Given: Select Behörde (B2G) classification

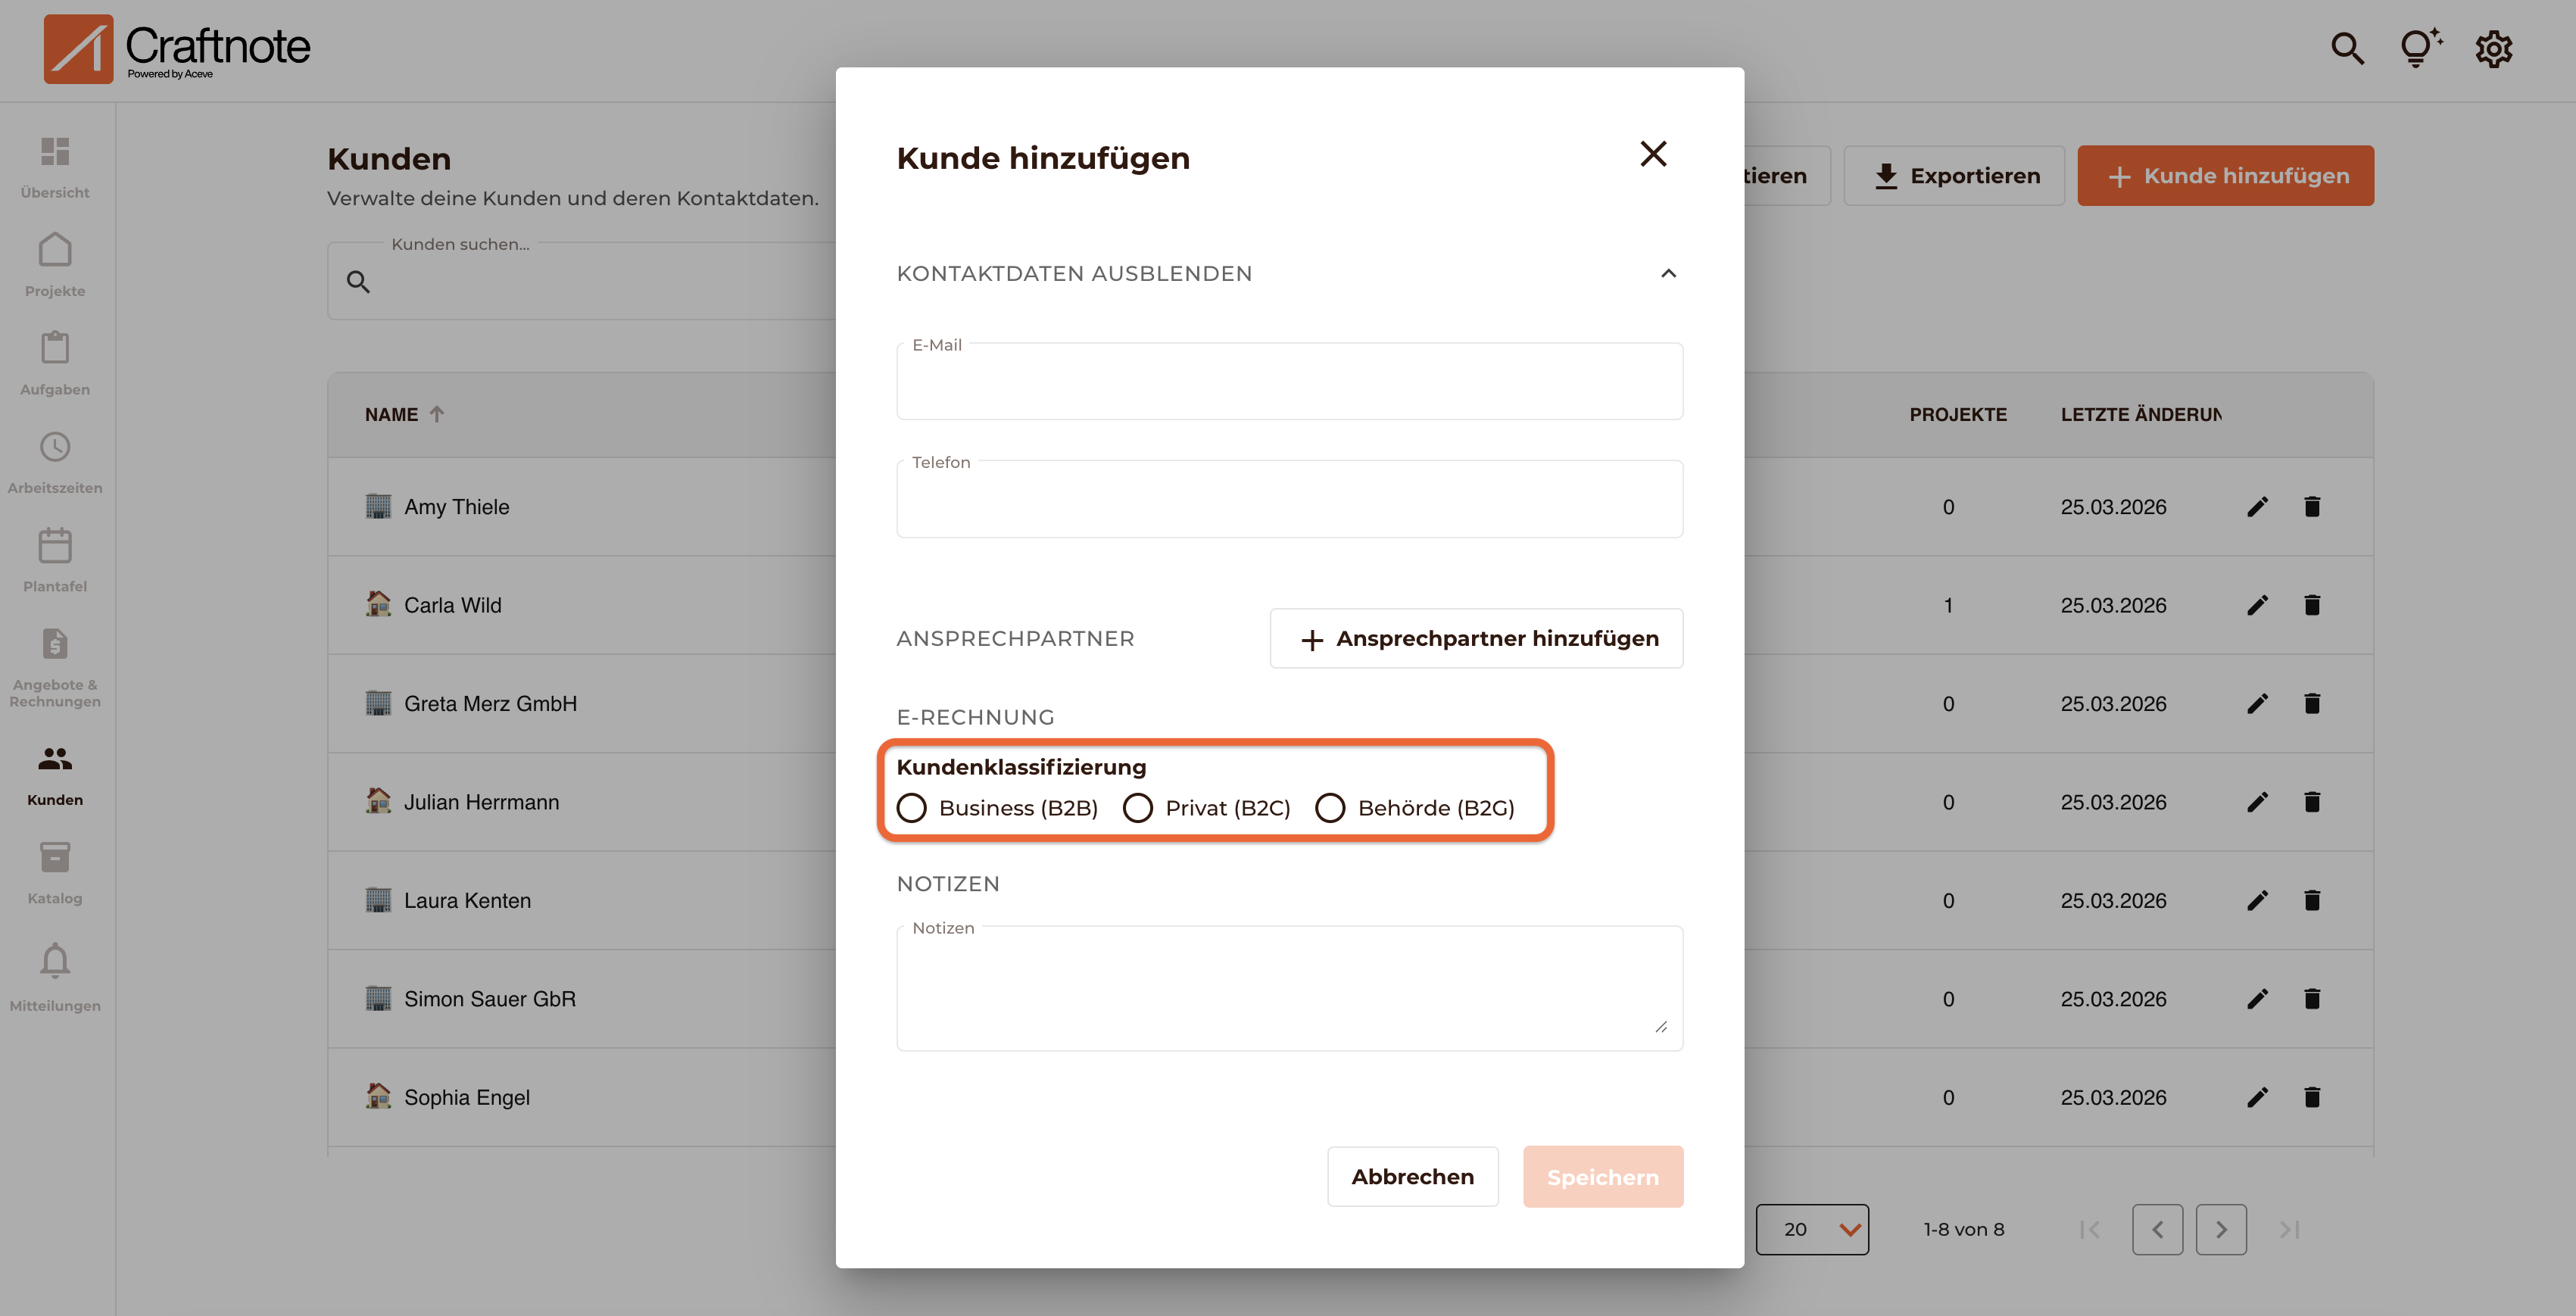Looking at the screenshot, I should click(1330, 808).
